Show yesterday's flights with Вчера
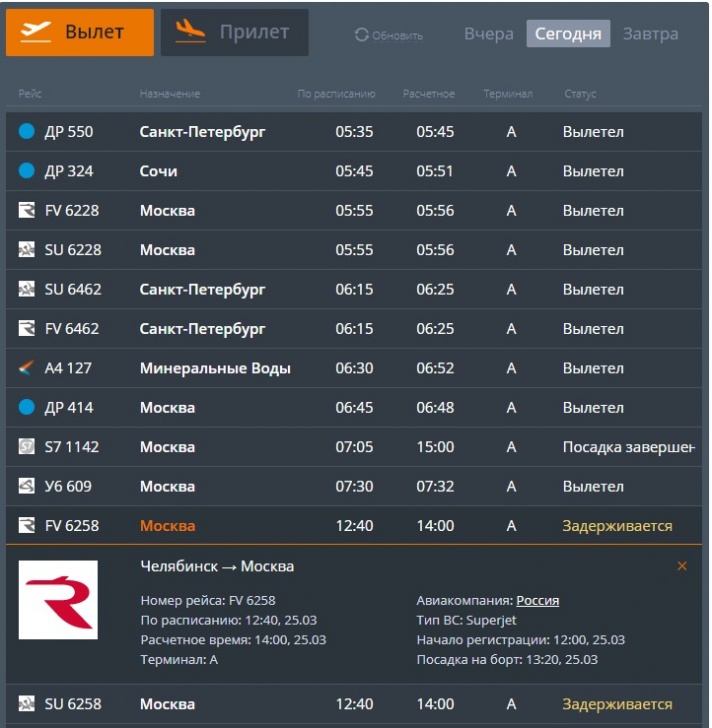Viewport: 712px width, 728px height. (488, 34)
